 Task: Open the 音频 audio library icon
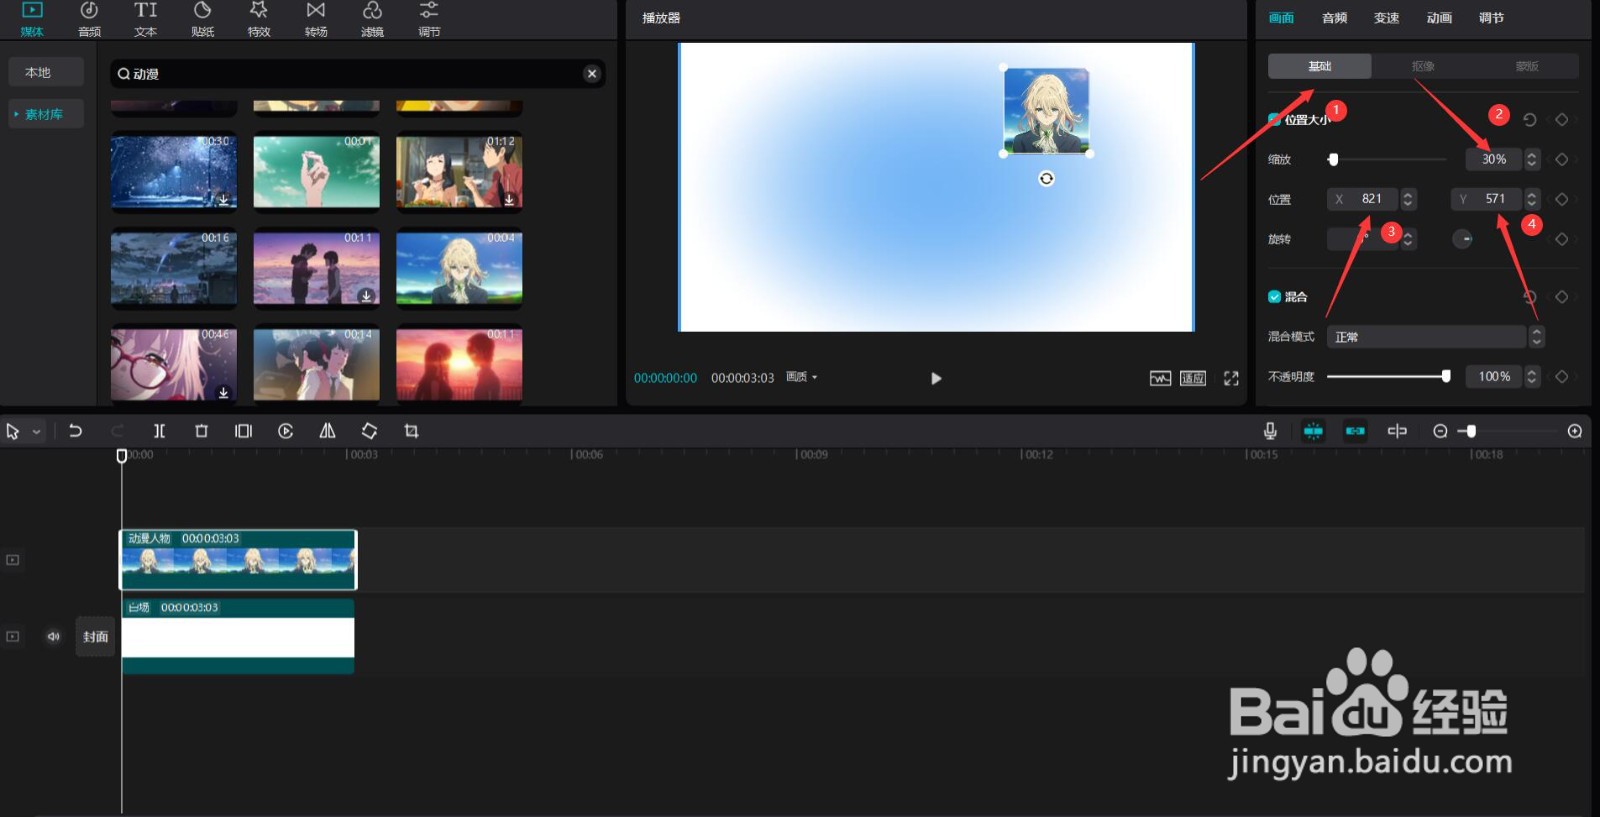coord(89,19)
